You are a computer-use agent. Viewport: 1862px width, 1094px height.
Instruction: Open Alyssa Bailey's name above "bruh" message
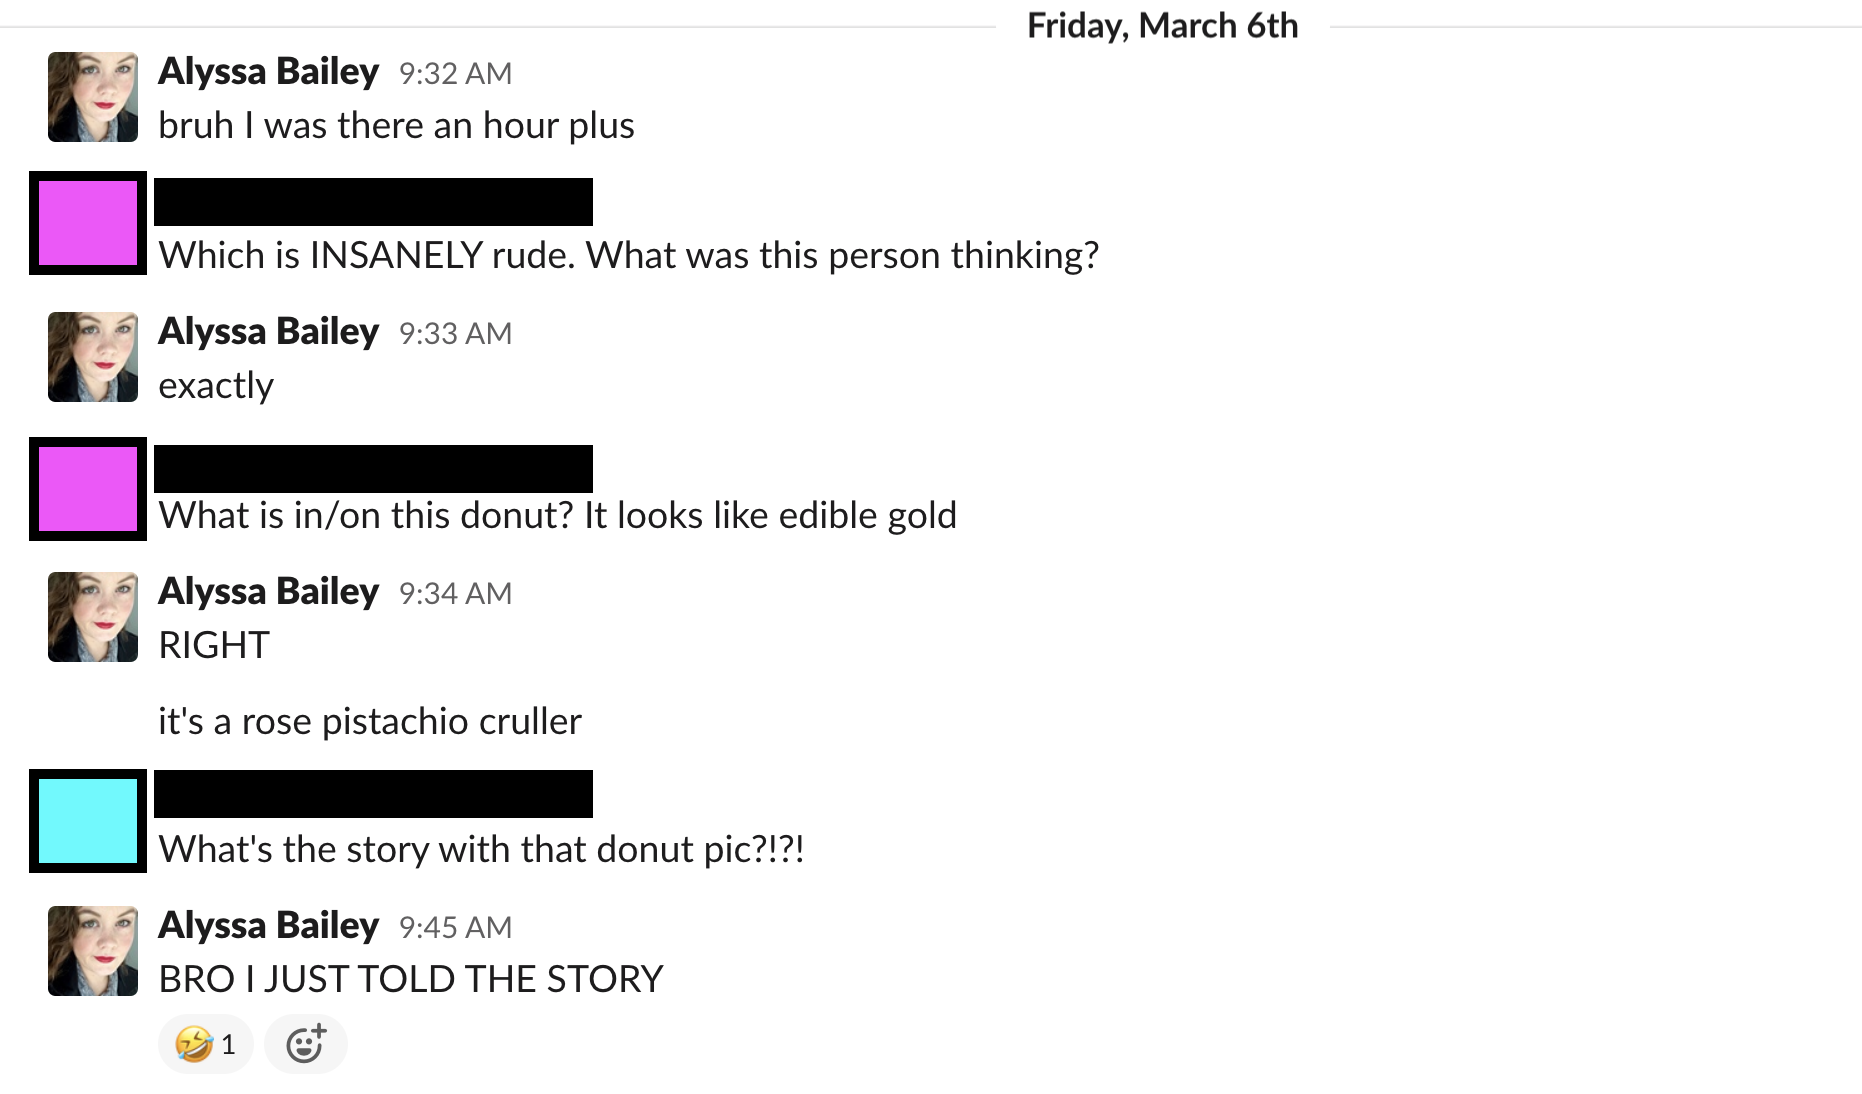(268, 72)
